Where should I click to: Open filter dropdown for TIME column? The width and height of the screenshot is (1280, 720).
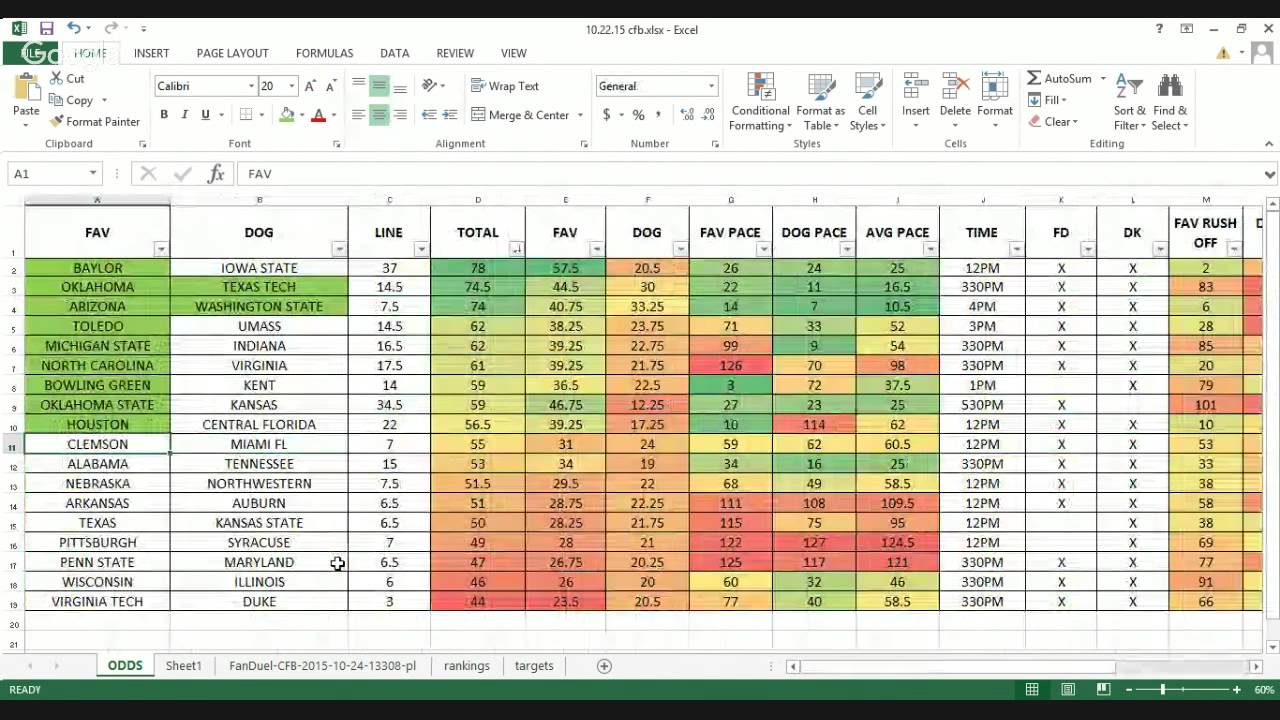point(1016,249)
